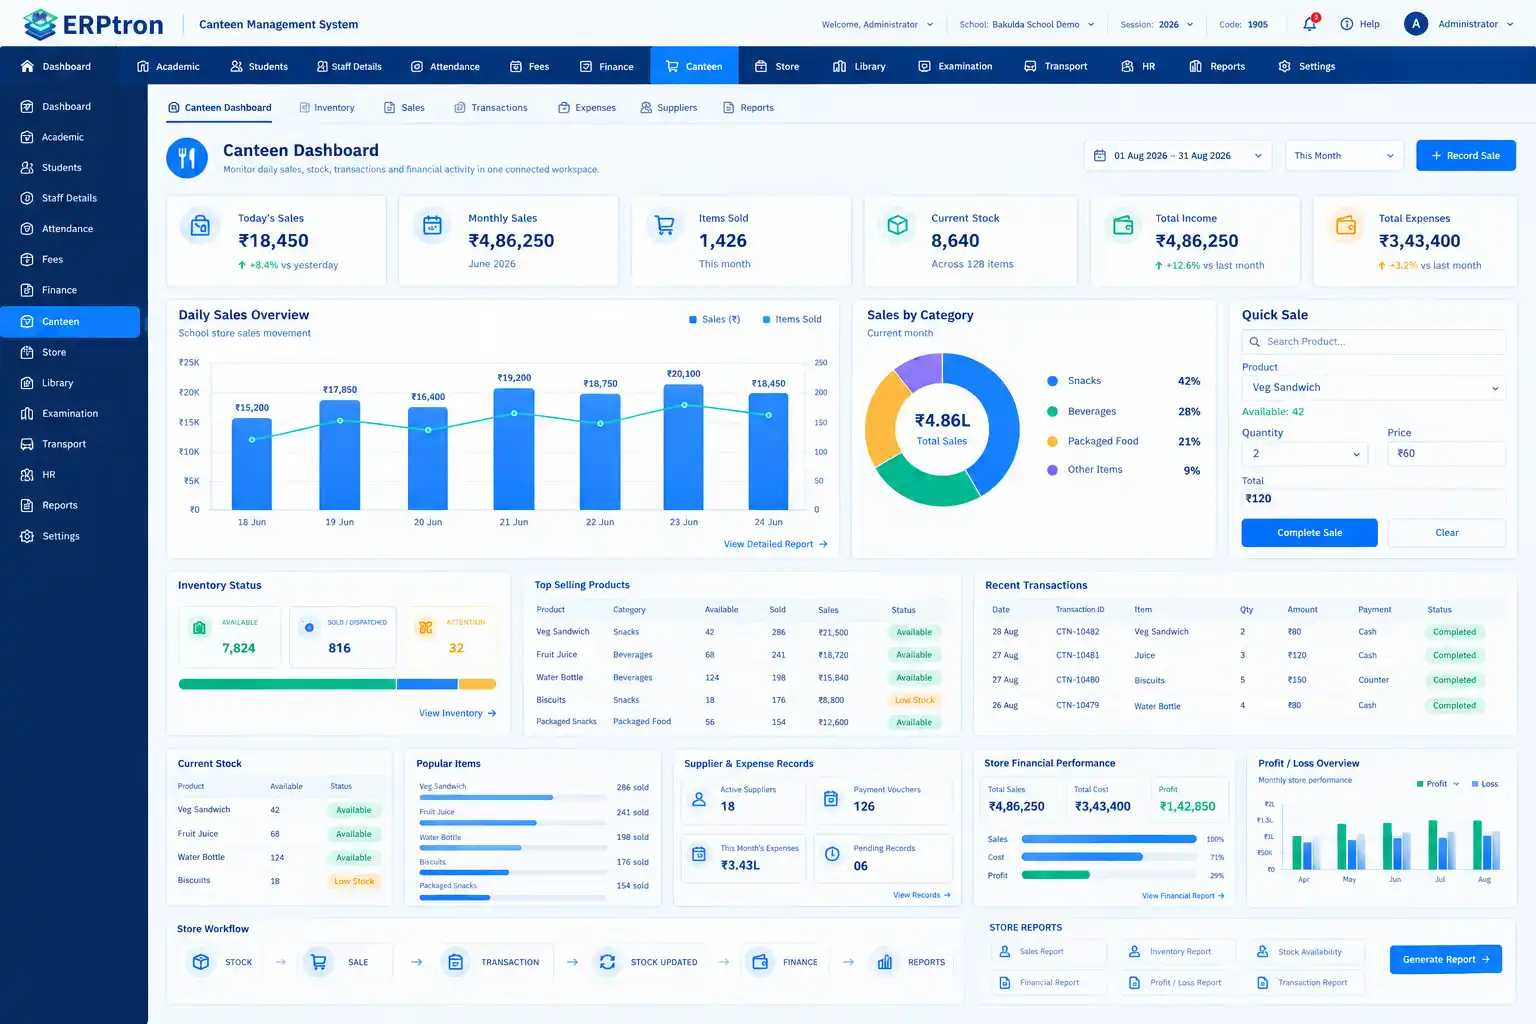Click the Transport icon in left sidebar
The height and width of the screenshot is (1024, 1536).
(27, 444)
